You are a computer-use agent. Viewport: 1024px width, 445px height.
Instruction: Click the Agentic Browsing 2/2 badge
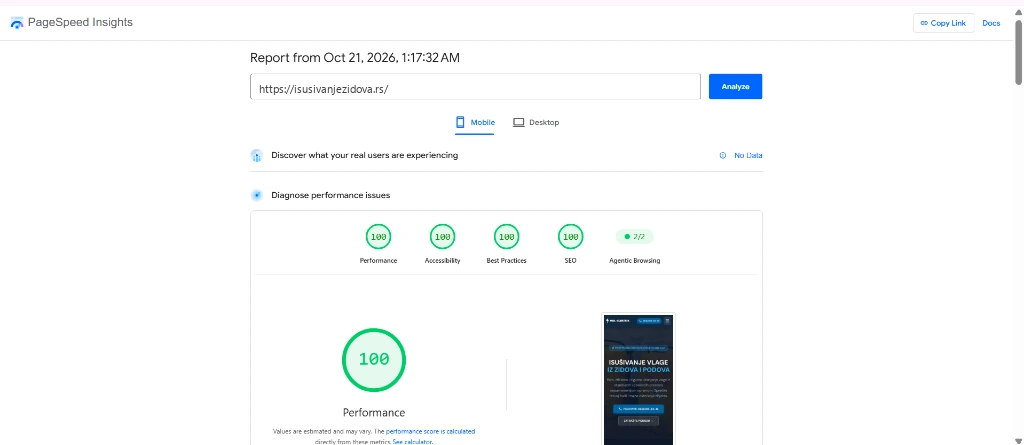[634, 237]
